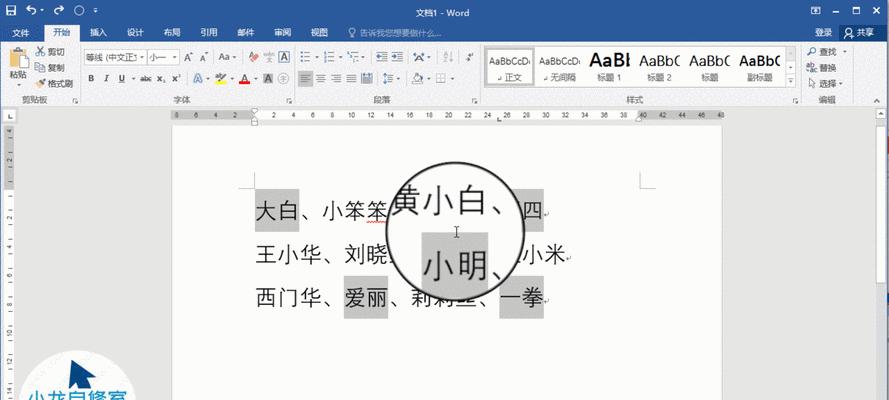Open the File (文件) tab
This screenshot has height=400, width=889.
pyautogui.click(x=20, y=33)
